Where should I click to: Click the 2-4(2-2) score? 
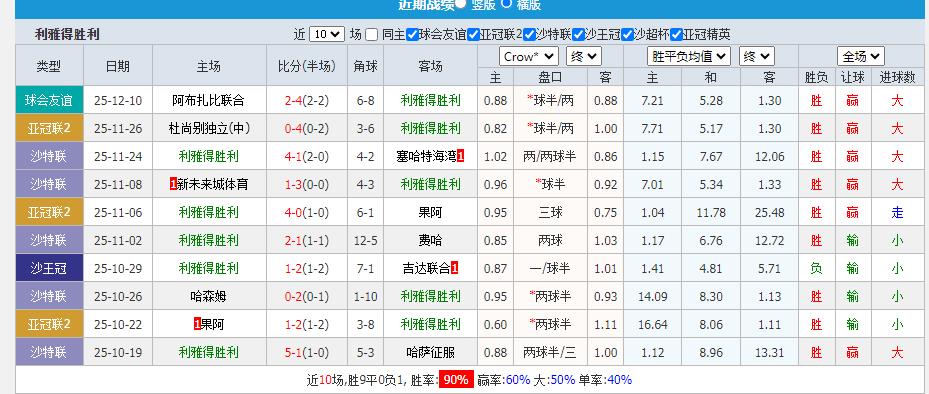pyautogui.click(x=306, y=101)
